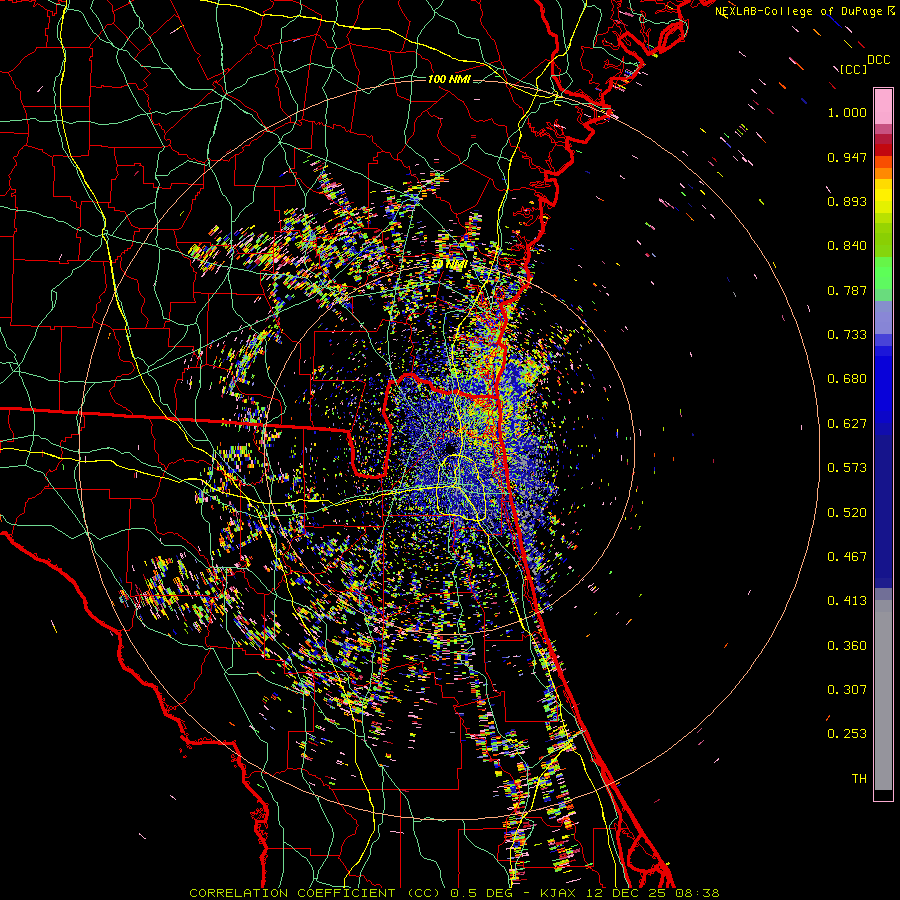This screenshot has height=900, width=900.
Task: Select the 0.360 legend value
Action: click(x=847, y=645)
